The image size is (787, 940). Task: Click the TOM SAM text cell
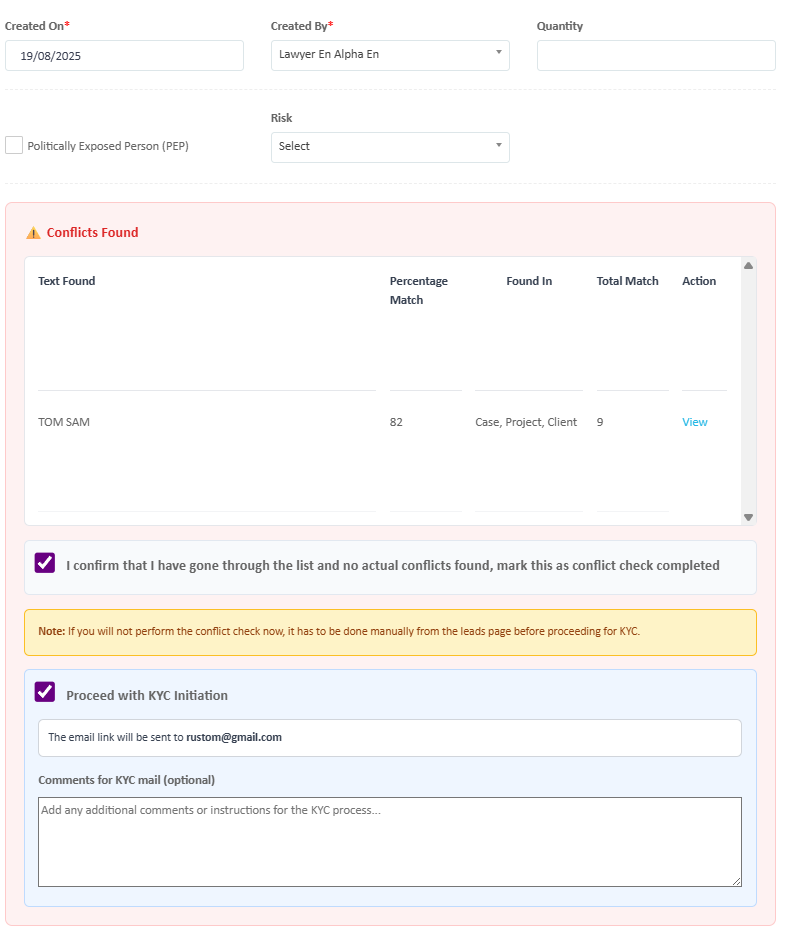pos(64,422)
